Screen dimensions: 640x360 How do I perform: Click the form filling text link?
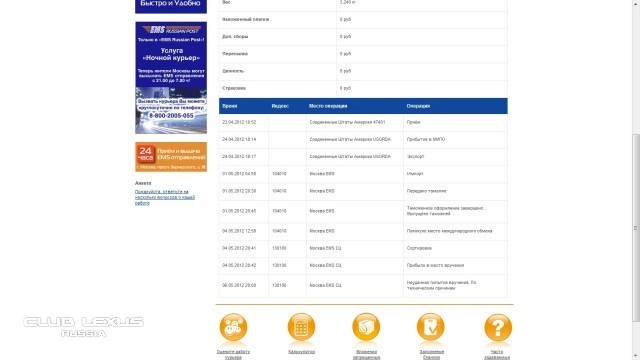tap(431, 354)
